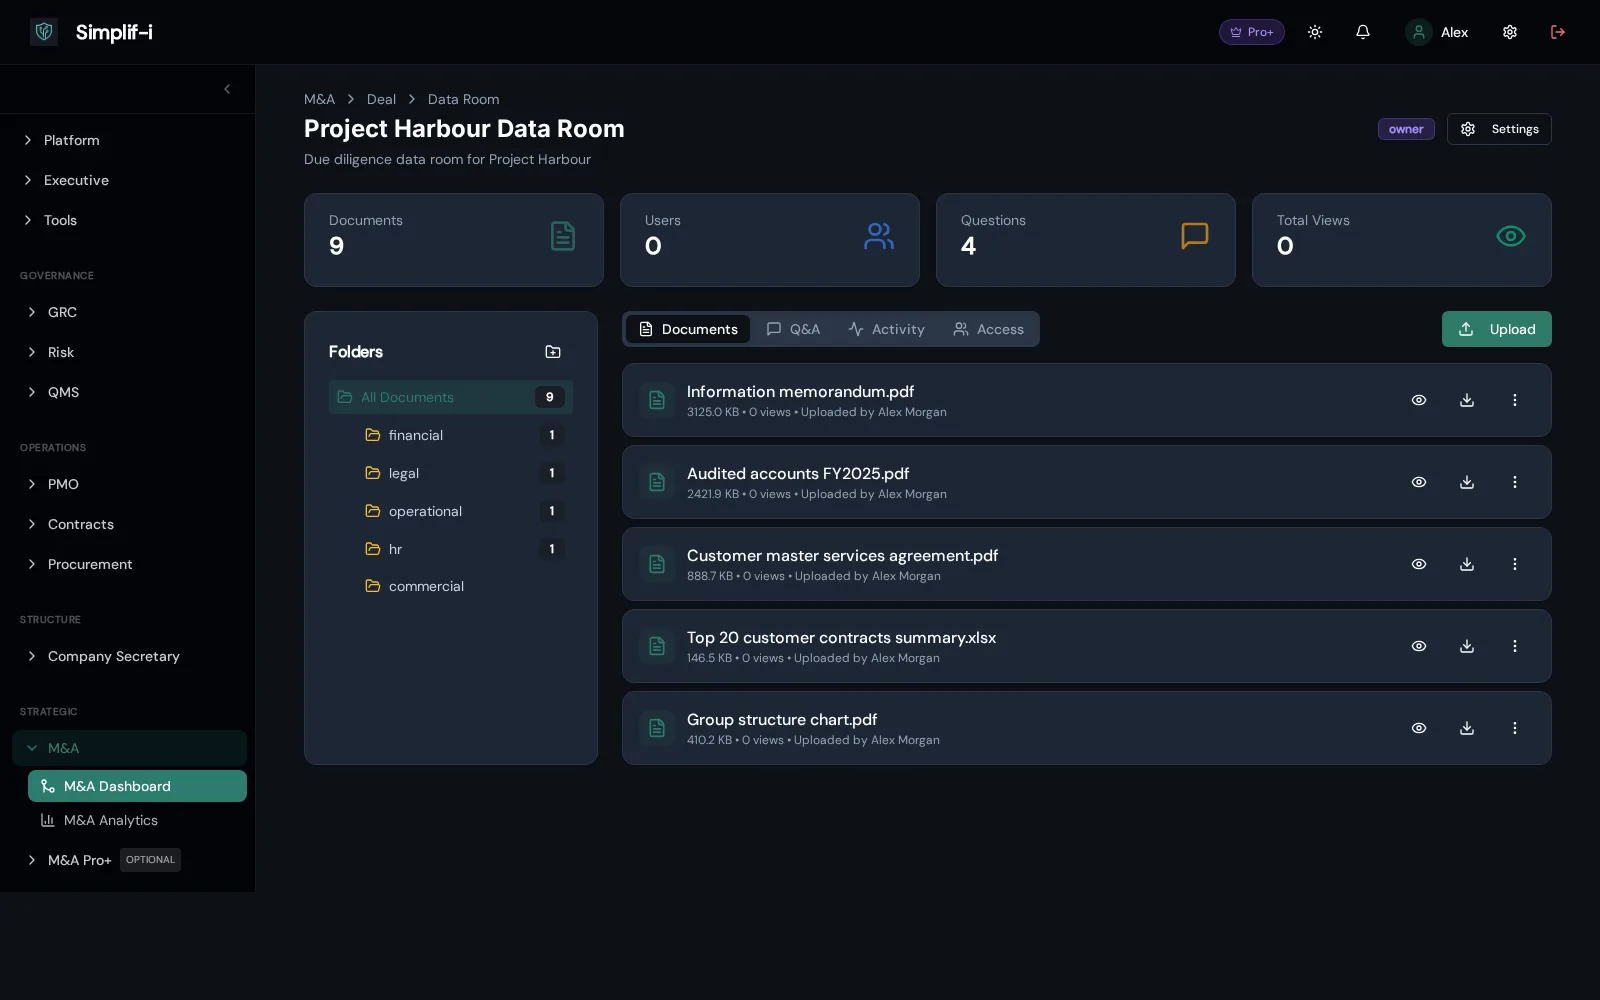Preview Information memorandum.pdf with eye icon
Image resolution: width=1600 pixels, height=1000 pixels.
click(1419, 400)
